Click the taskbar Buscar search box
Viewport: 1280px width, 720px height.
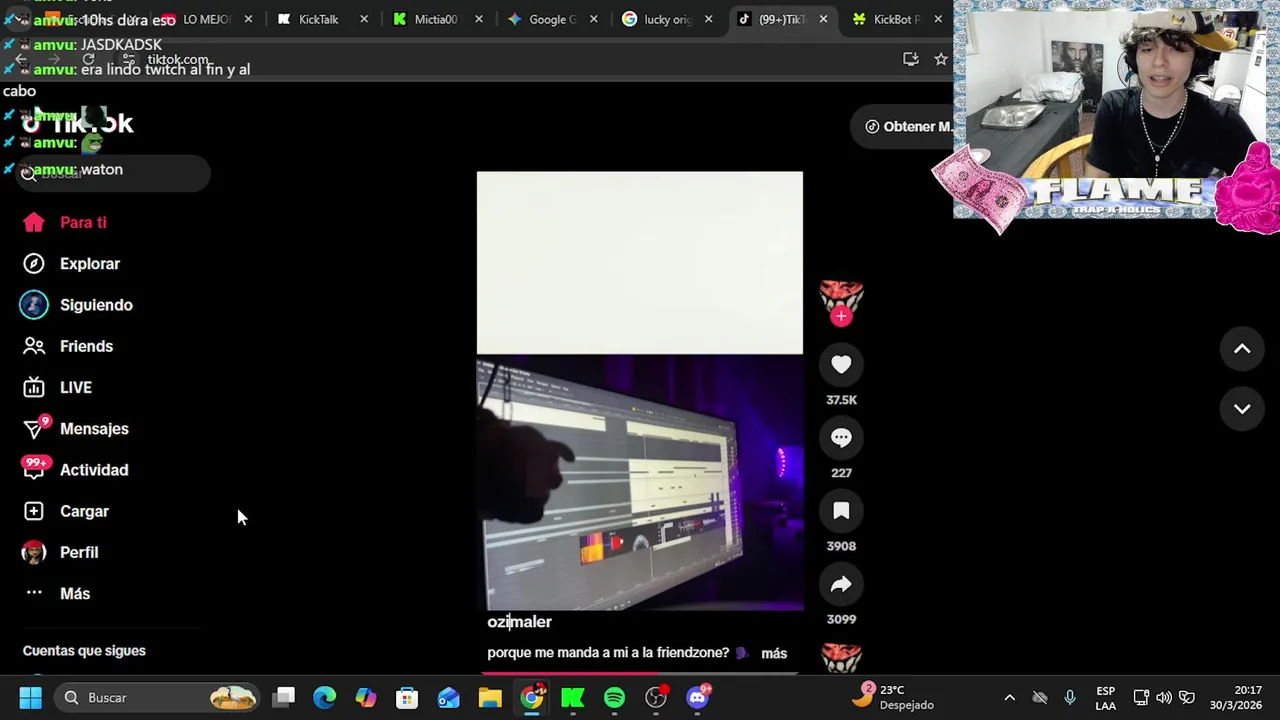[x=158, y=697]
